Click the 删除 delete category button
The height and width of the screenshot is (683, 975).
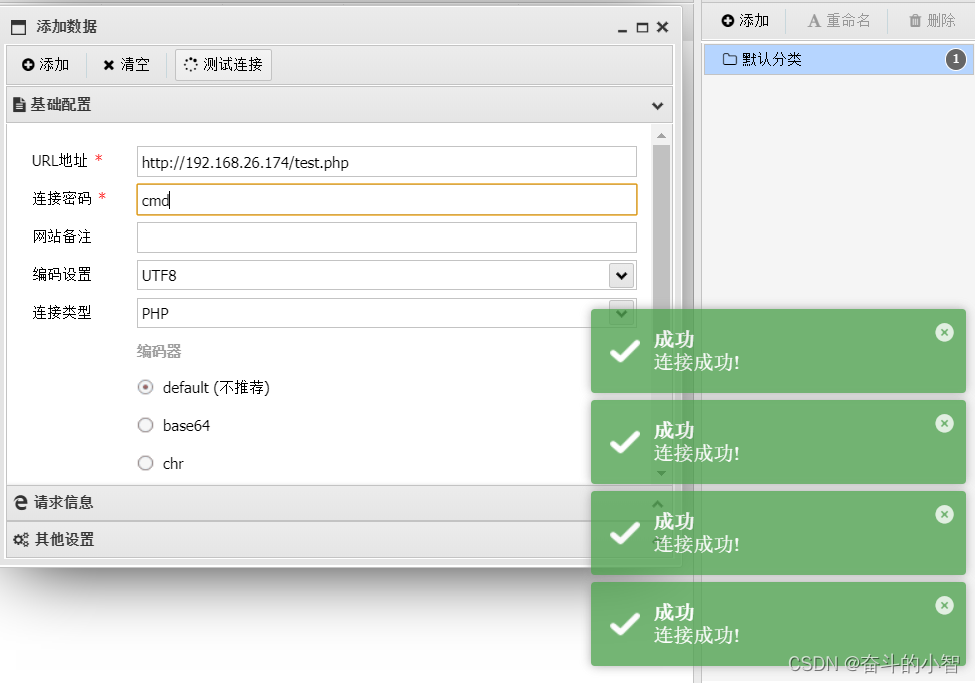click(931, 21)
